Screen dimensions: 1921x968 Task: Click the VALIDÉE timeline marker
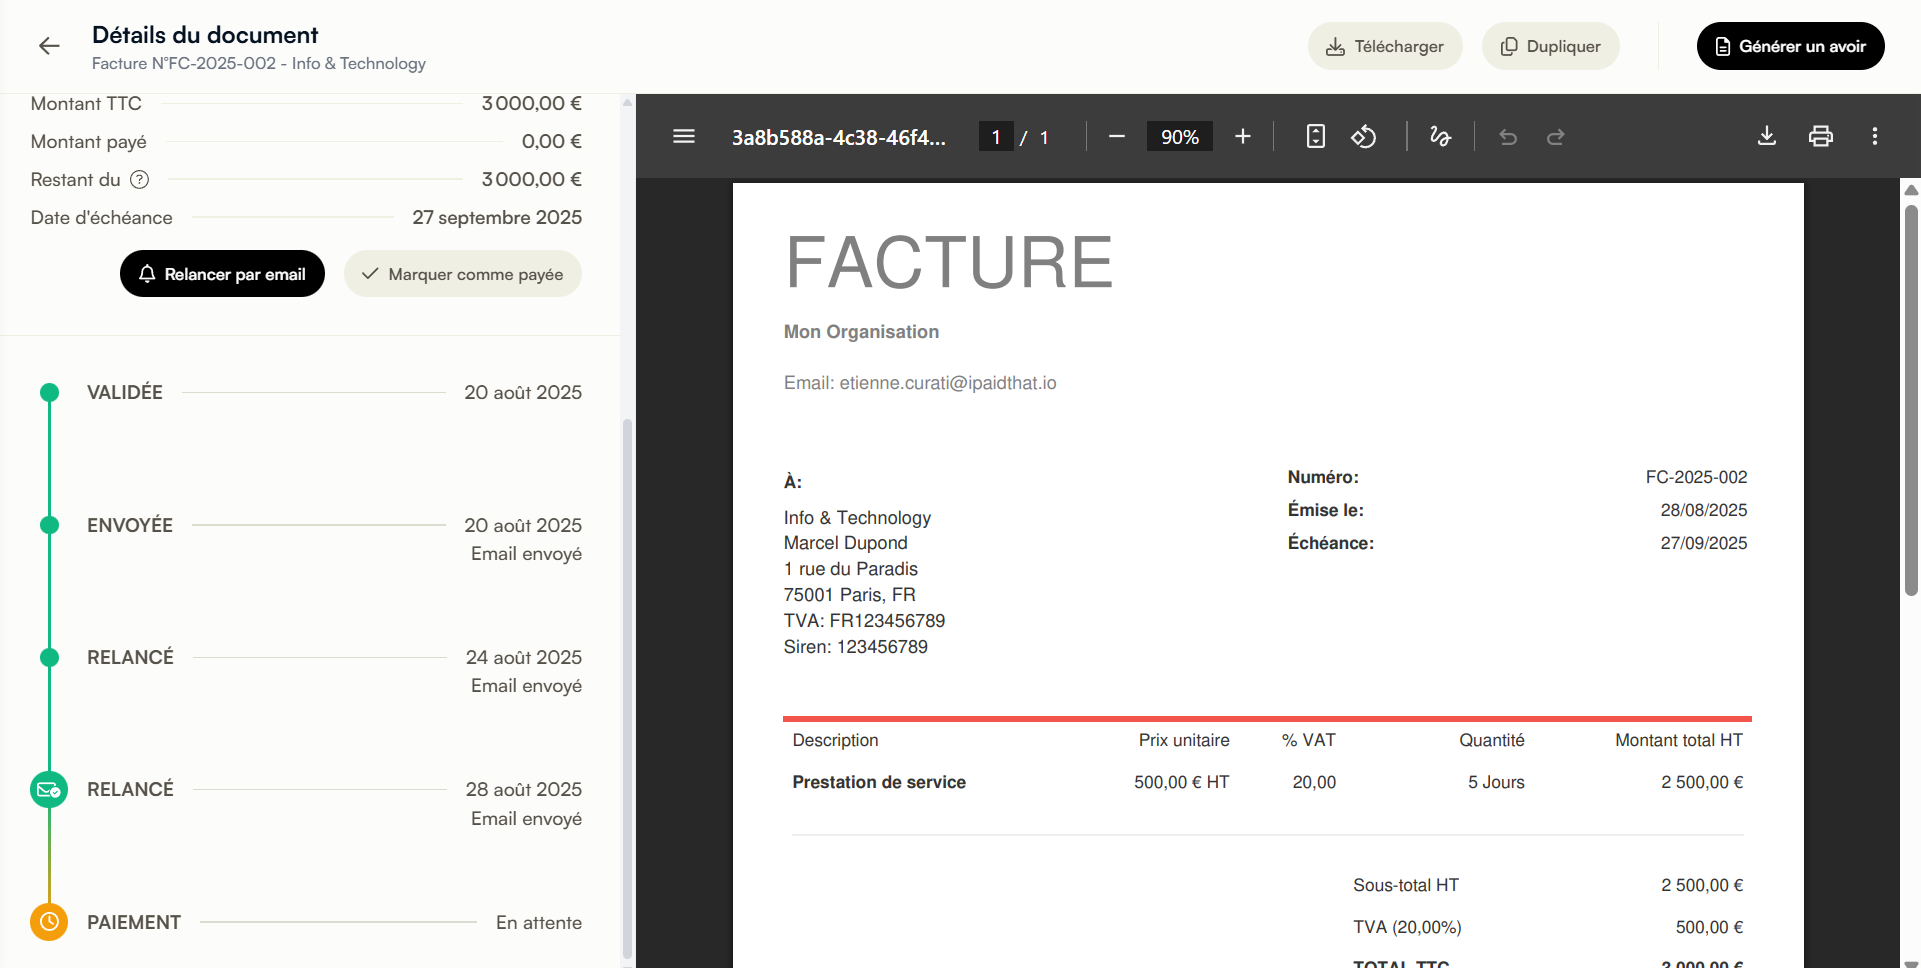point(49,392)
